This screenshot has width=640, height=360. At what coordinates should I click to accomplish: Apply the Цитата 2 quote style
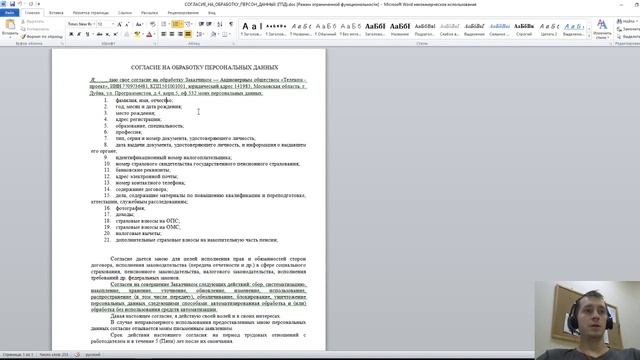pyautogui.click(x=549, y=29)
